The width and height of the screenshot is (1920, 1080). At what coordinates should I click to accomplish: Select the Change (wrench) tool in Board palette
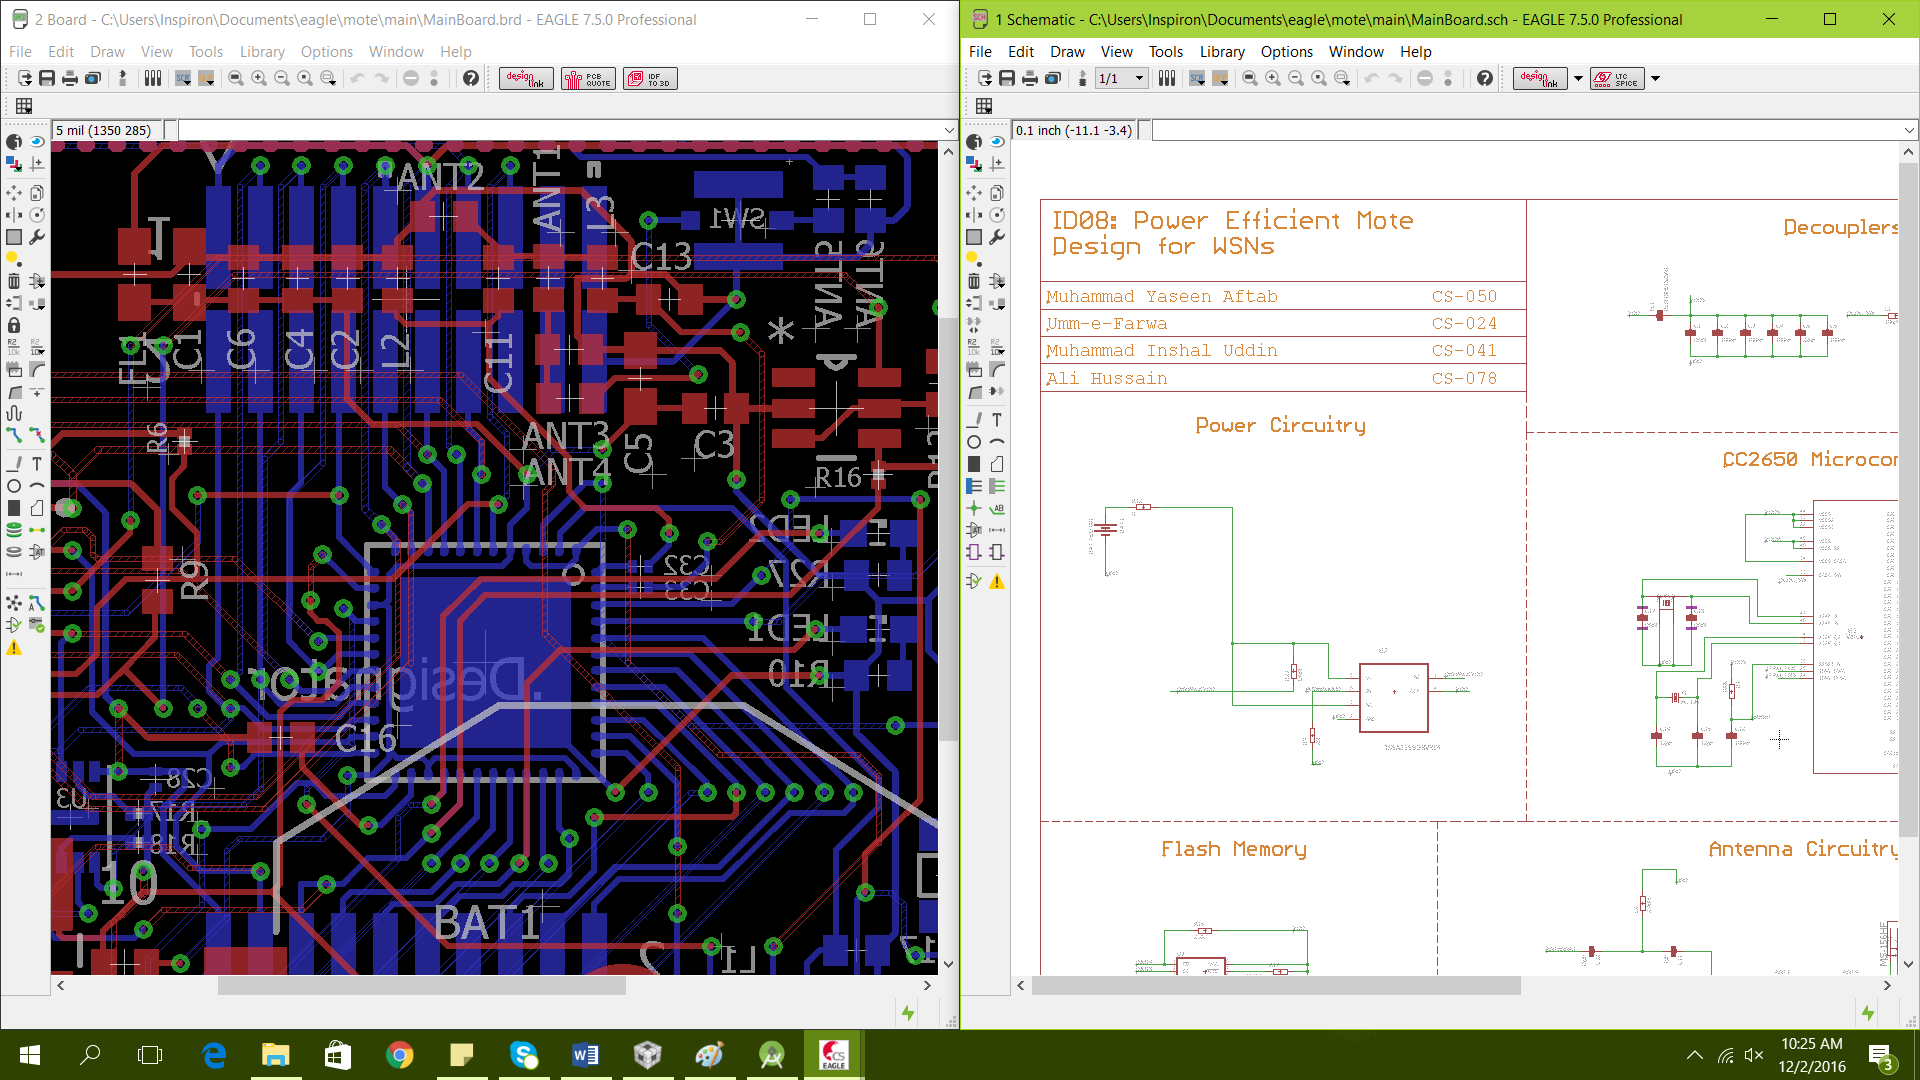click(x=37, y=237)
